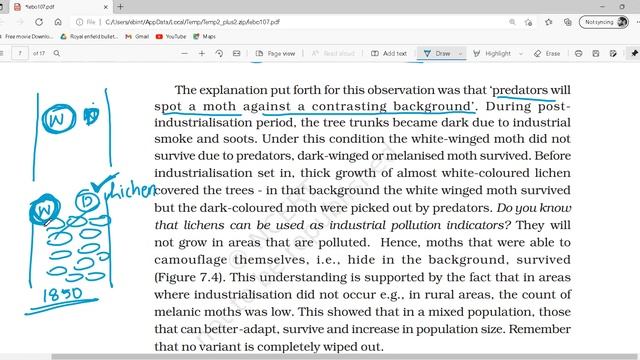Toggle the Draw tool
Viewport: 640px width, 360px height.
point(437,53)
